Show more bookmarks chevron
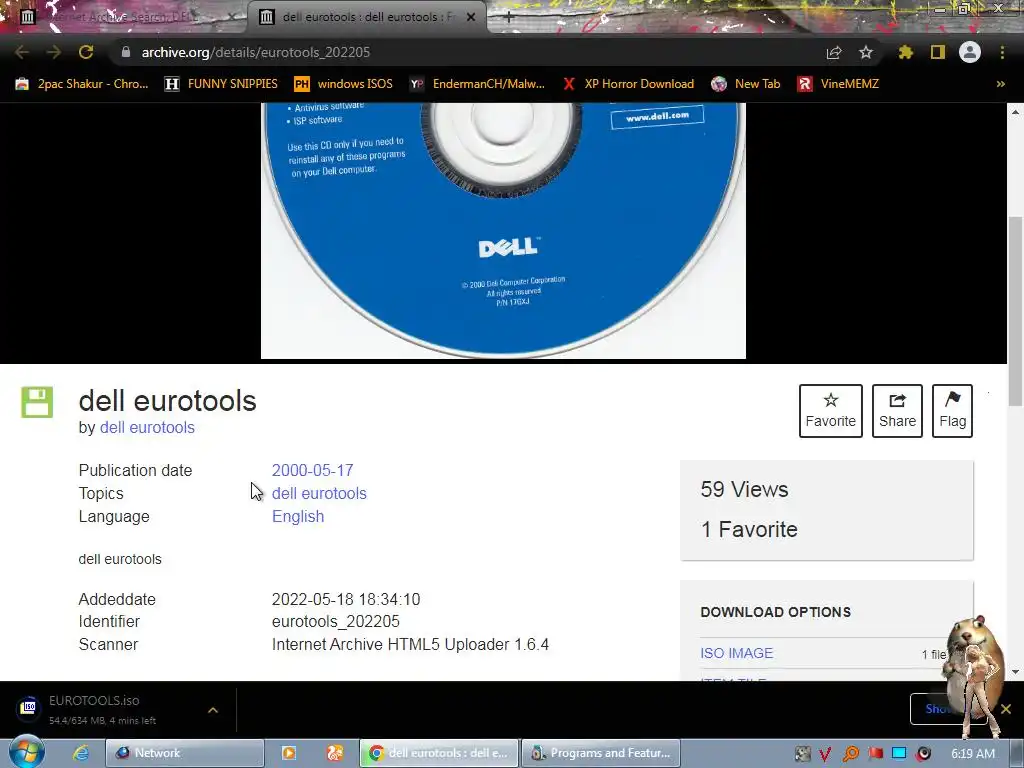 (x=1000, y=84)
